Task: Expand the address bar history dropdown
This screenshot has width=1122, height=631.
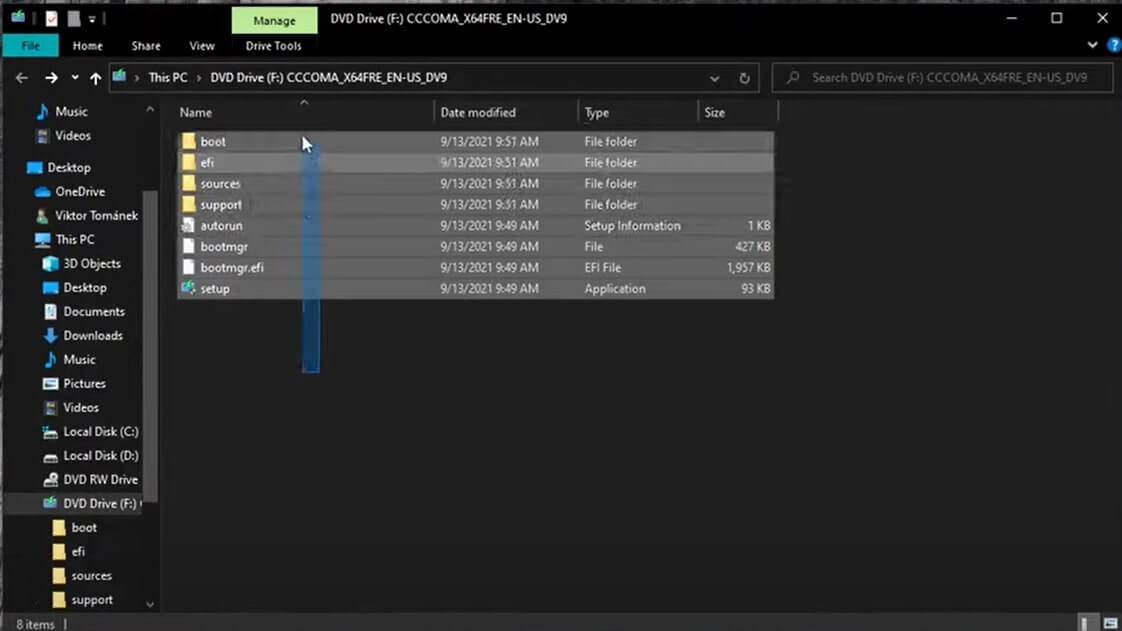Action: point(714,78)
